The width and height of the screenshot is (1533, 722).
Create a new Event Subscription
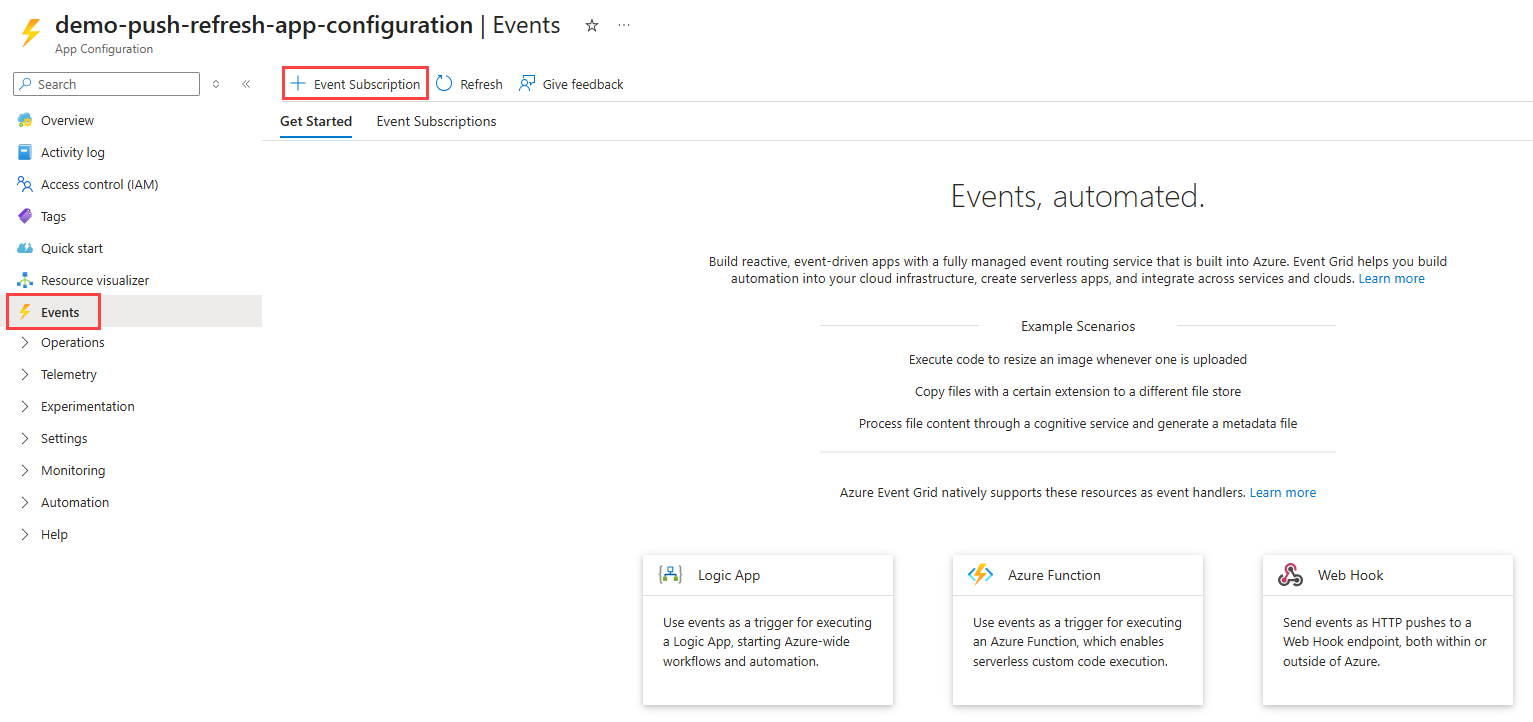355,84
